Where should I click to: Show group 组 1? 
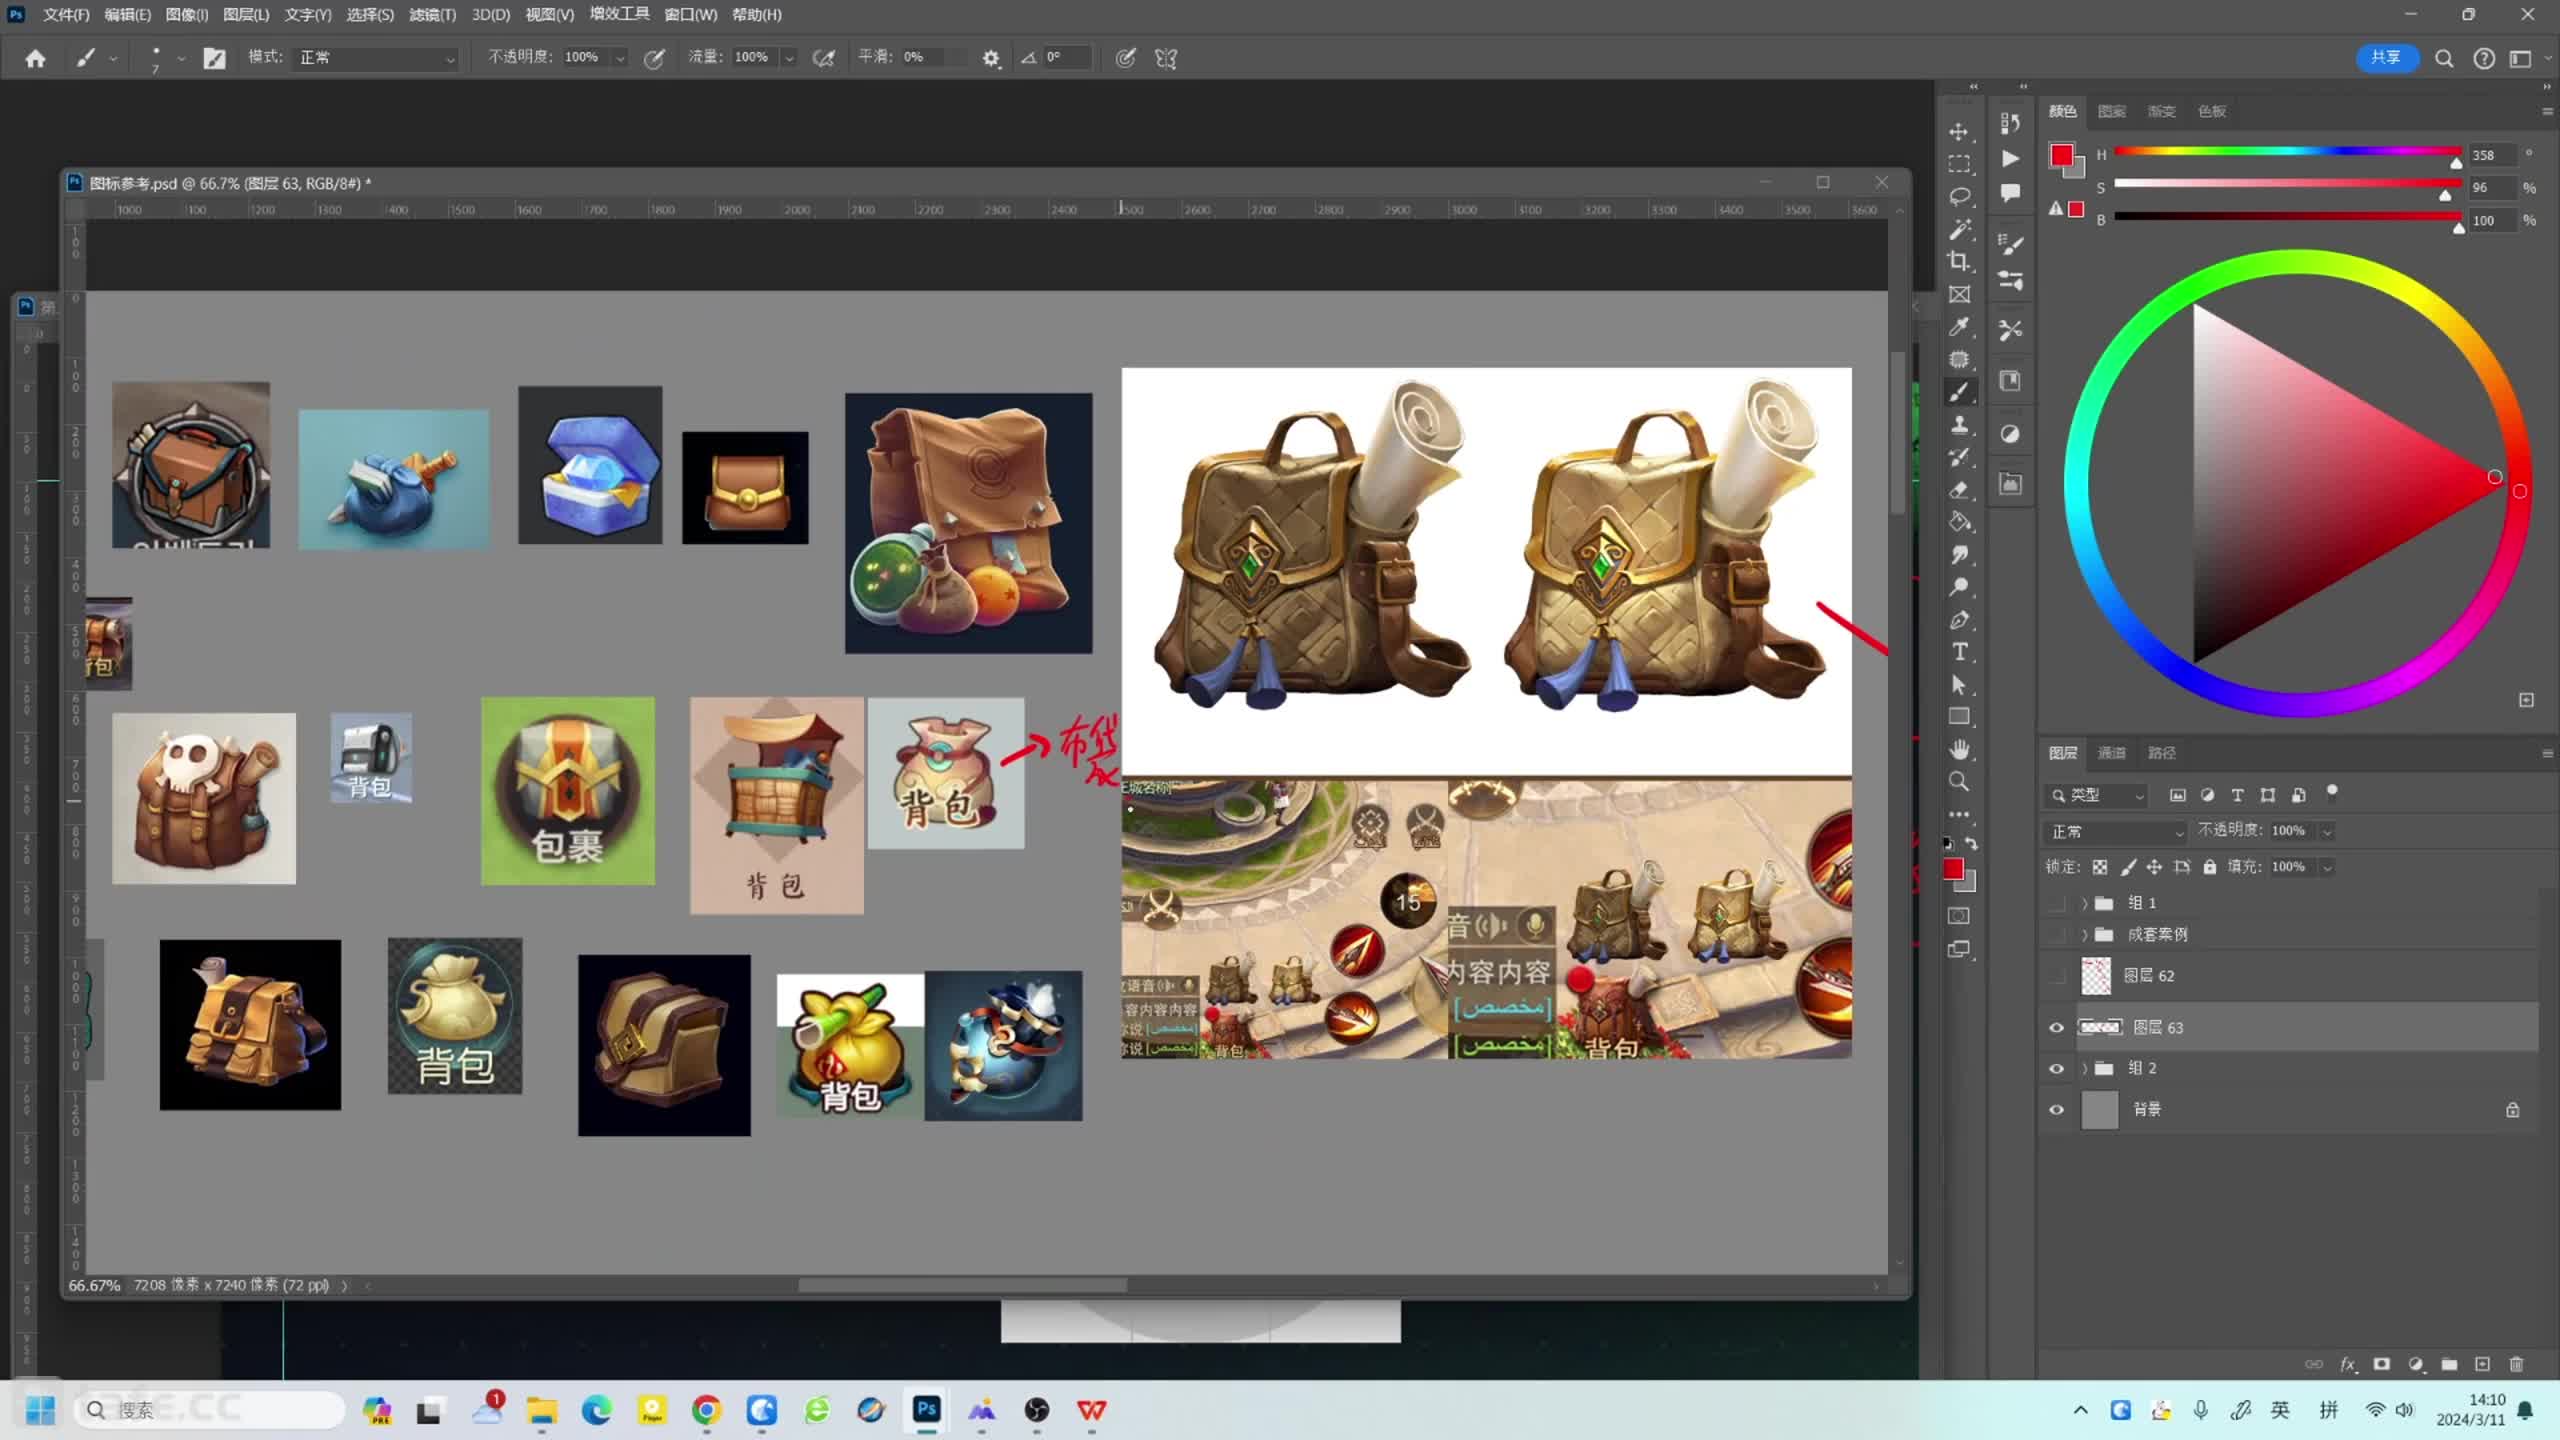(x=2056, y=903)
